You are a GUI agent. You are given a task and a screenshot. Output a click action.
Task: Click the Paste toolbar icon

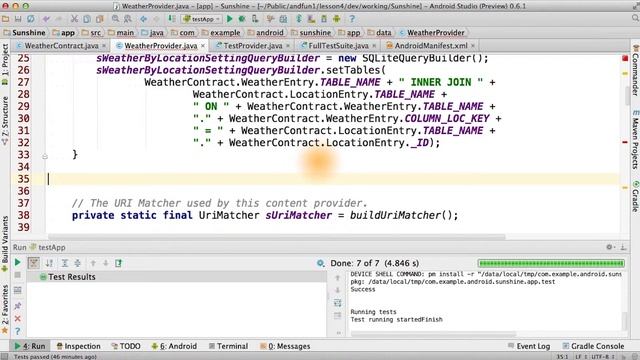[100, 19]
